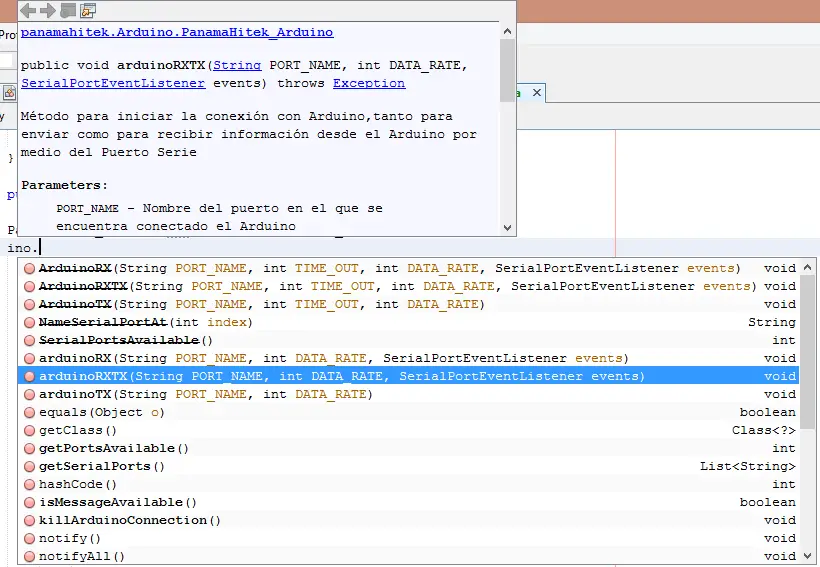Select the highlighted arduinoRXTX completion entry

pyautogui.click(x=408, y=376)
